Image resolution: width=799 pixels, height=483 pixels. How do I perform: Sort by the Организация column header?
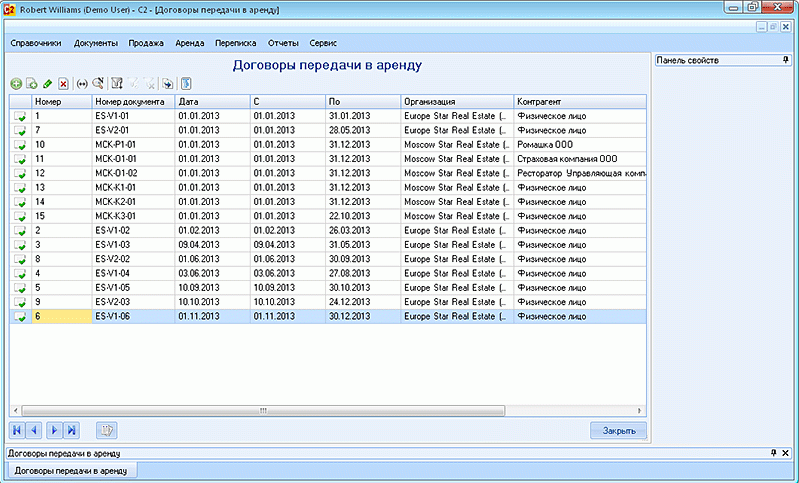[x=457, y=101]
